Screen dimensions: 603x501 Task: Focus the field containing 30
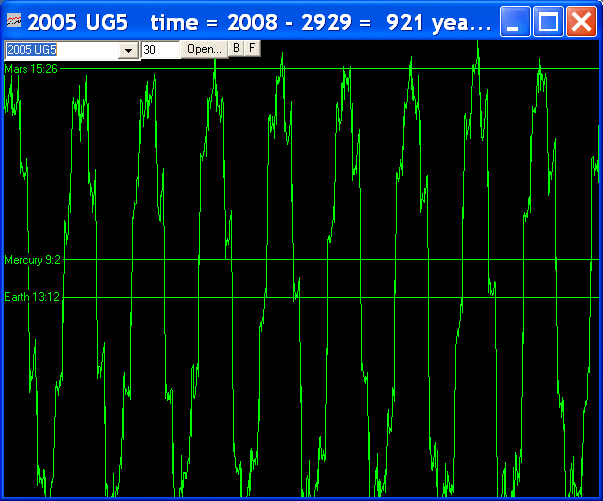pyautogui.click(x=160, y=50)
